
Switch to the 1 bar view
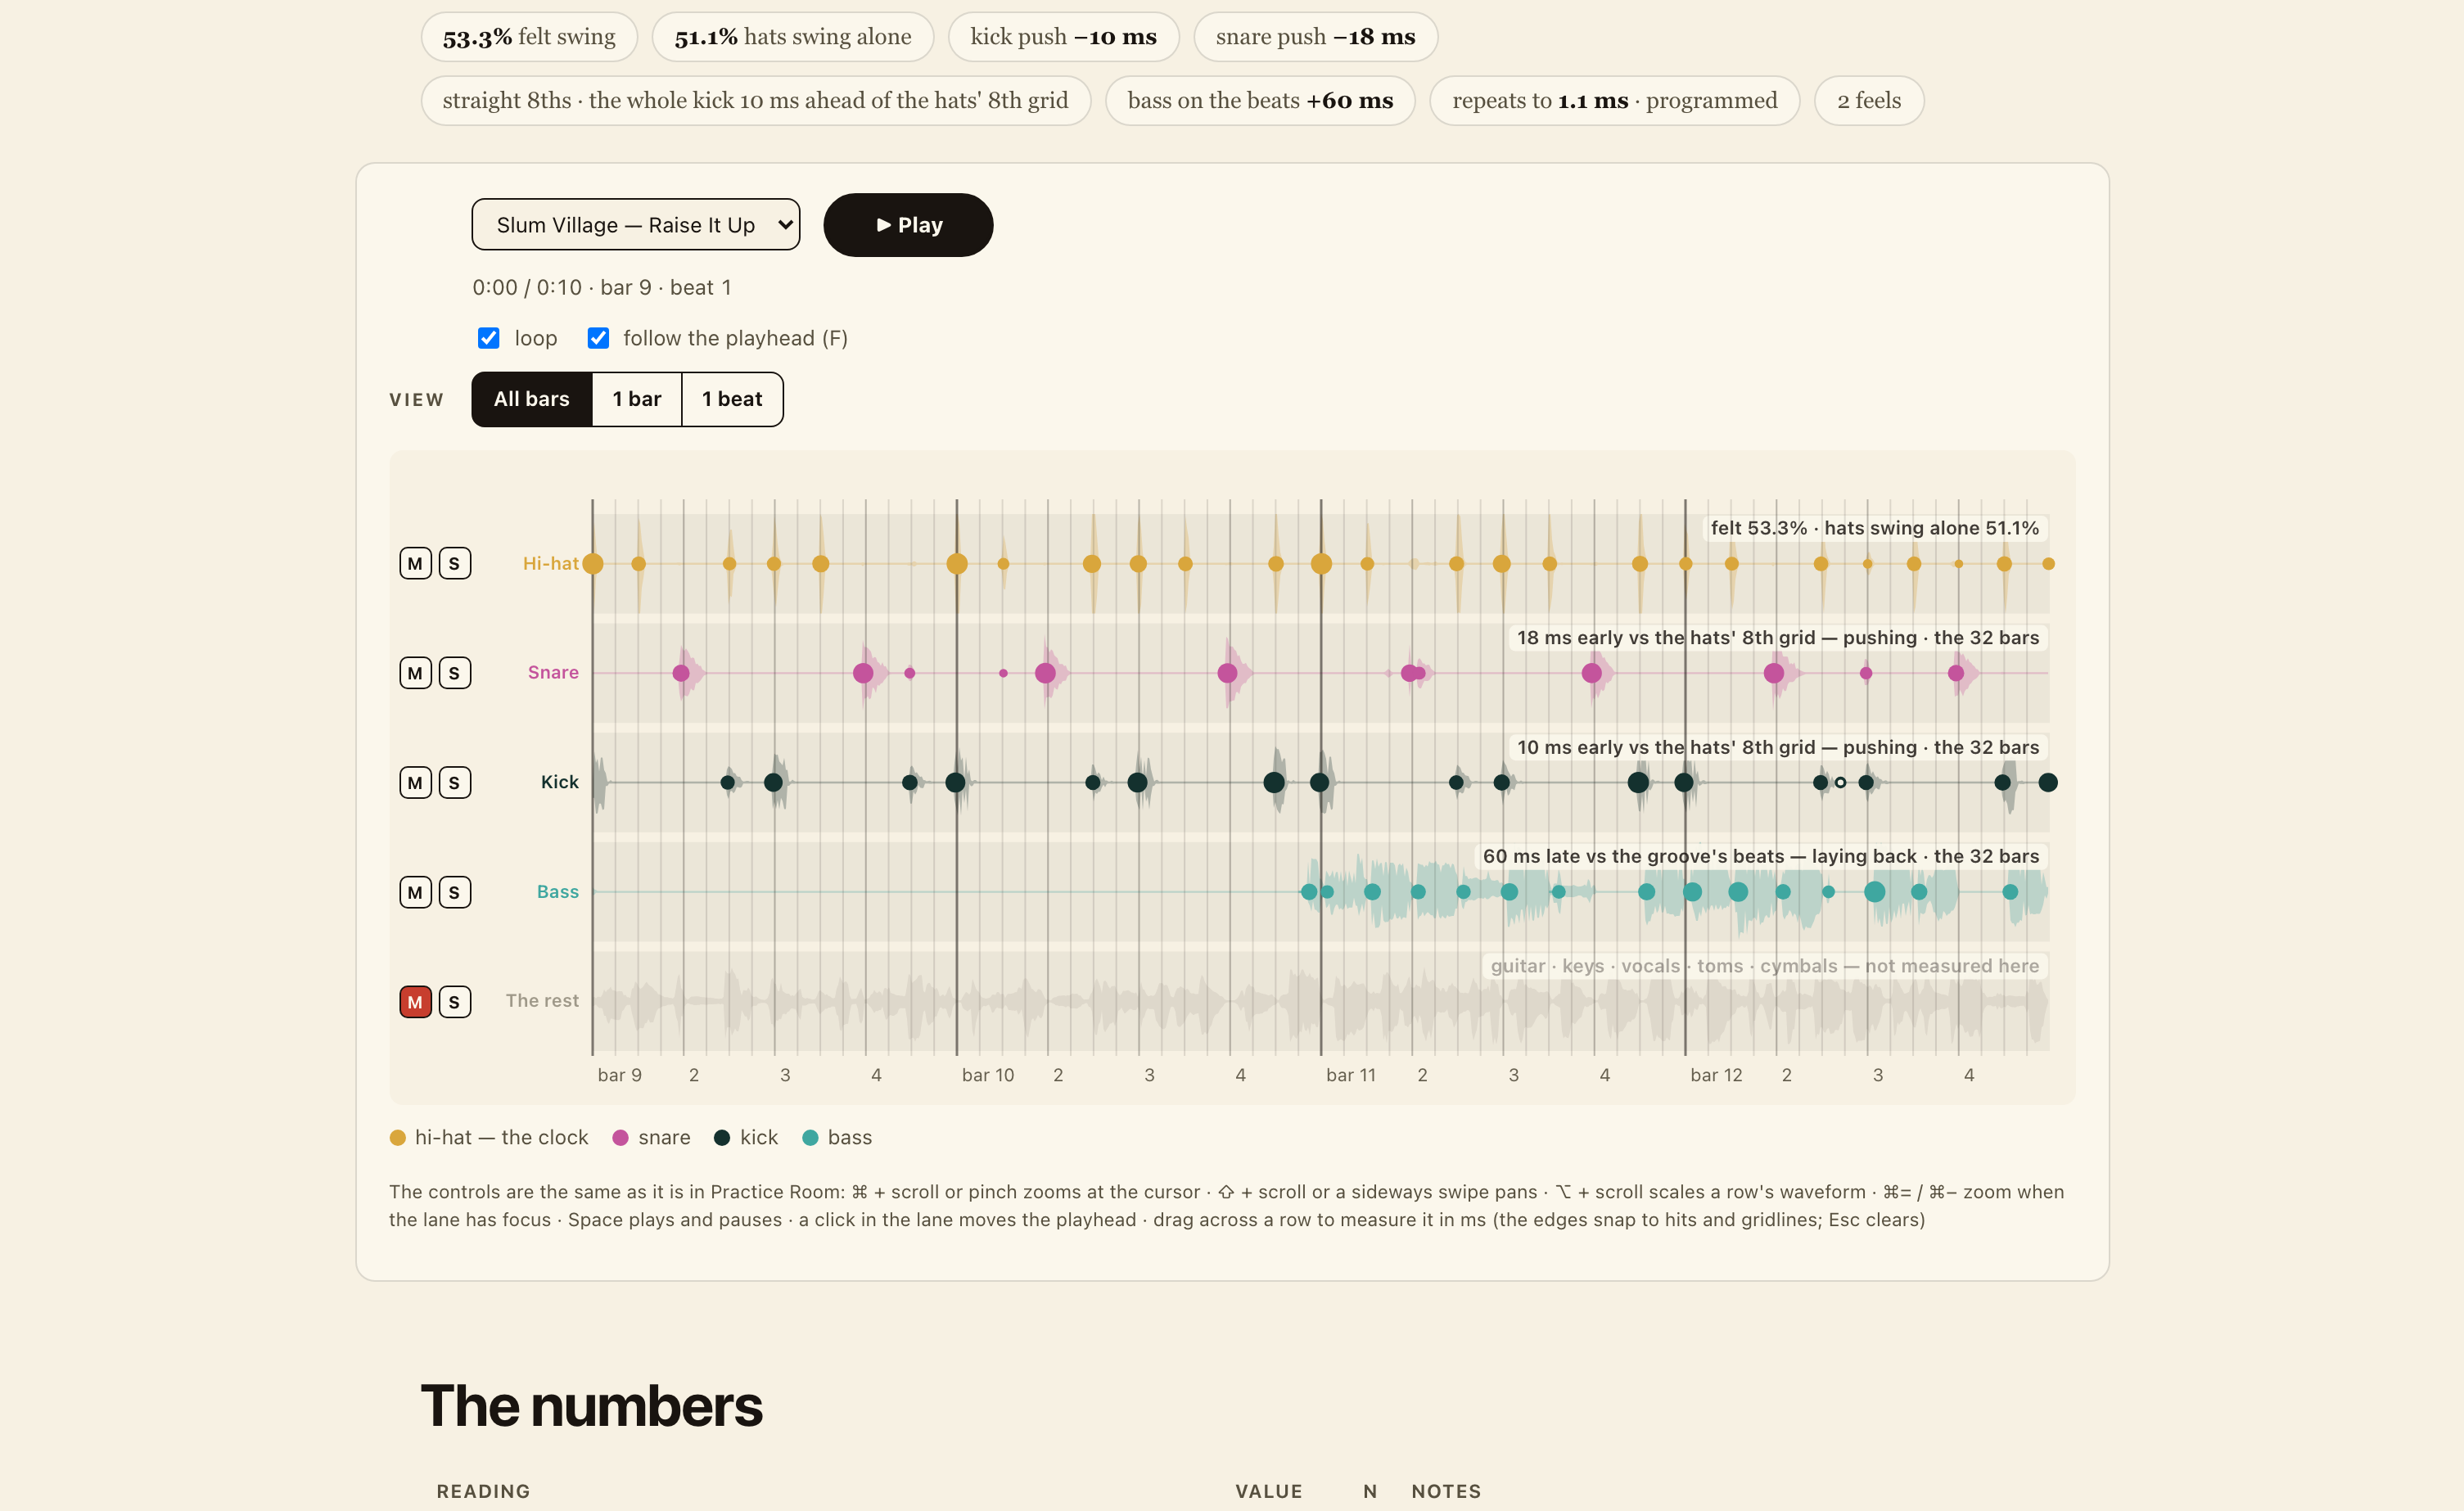[637, 399]
